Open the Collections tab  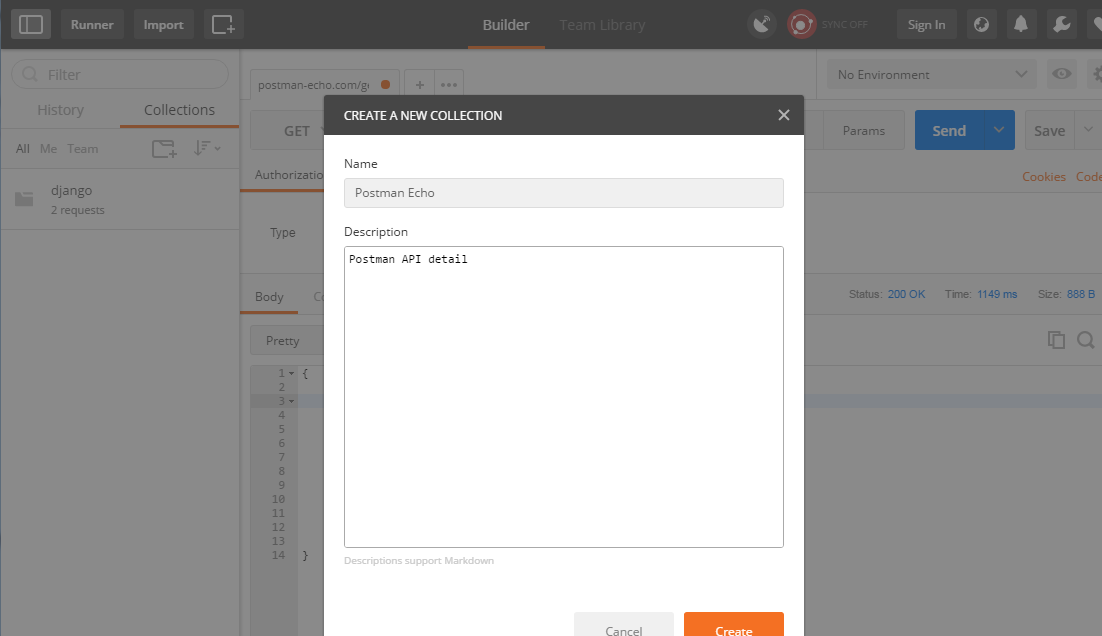pyautogui.click(x=179, y=110)
